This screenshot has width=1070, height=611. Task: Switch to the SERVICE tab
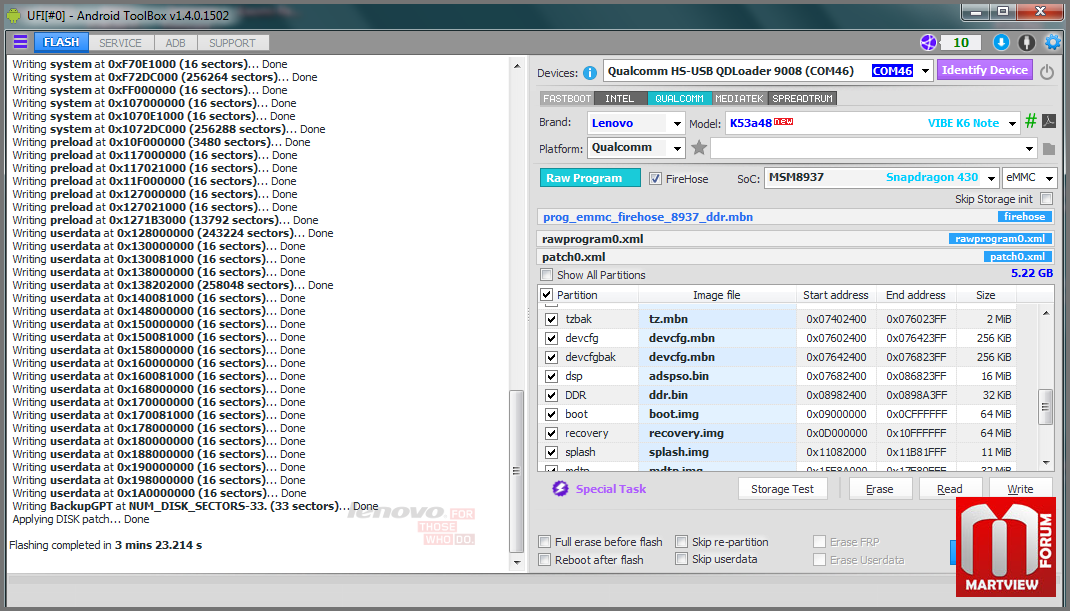pyautogui.click(x=120, y=43)
